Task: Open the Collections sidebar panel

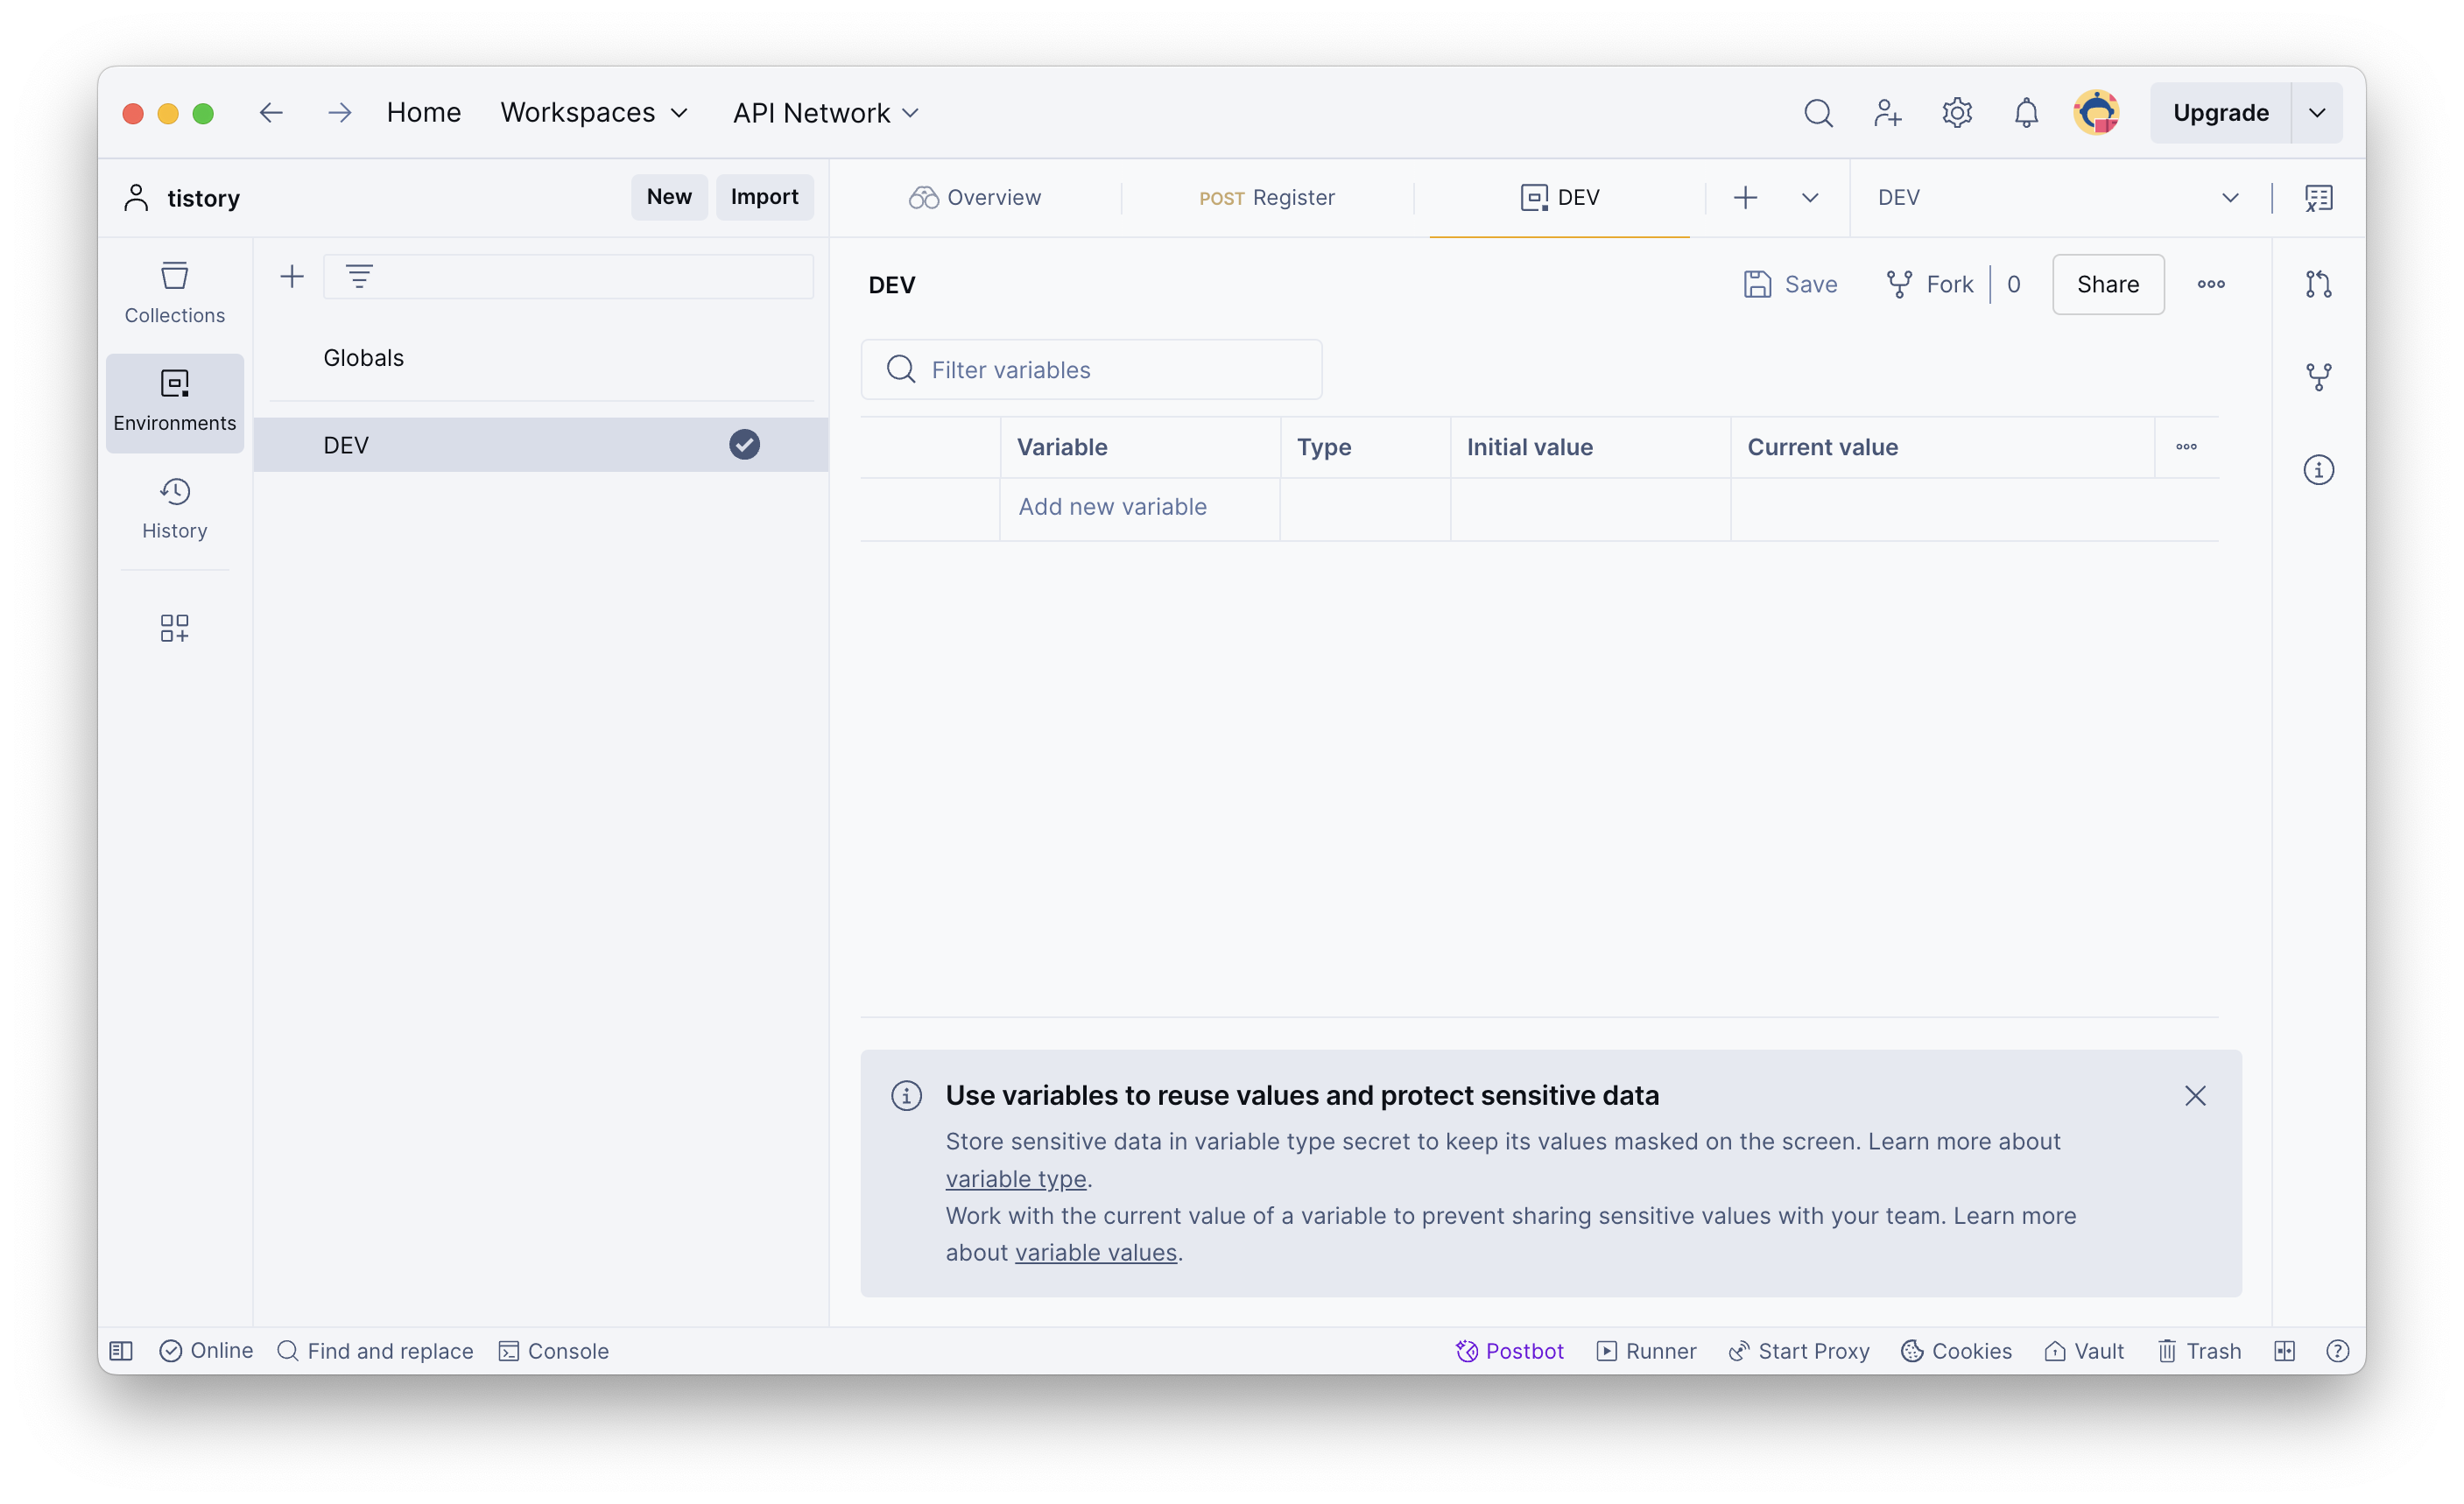Action: point(174,292)
